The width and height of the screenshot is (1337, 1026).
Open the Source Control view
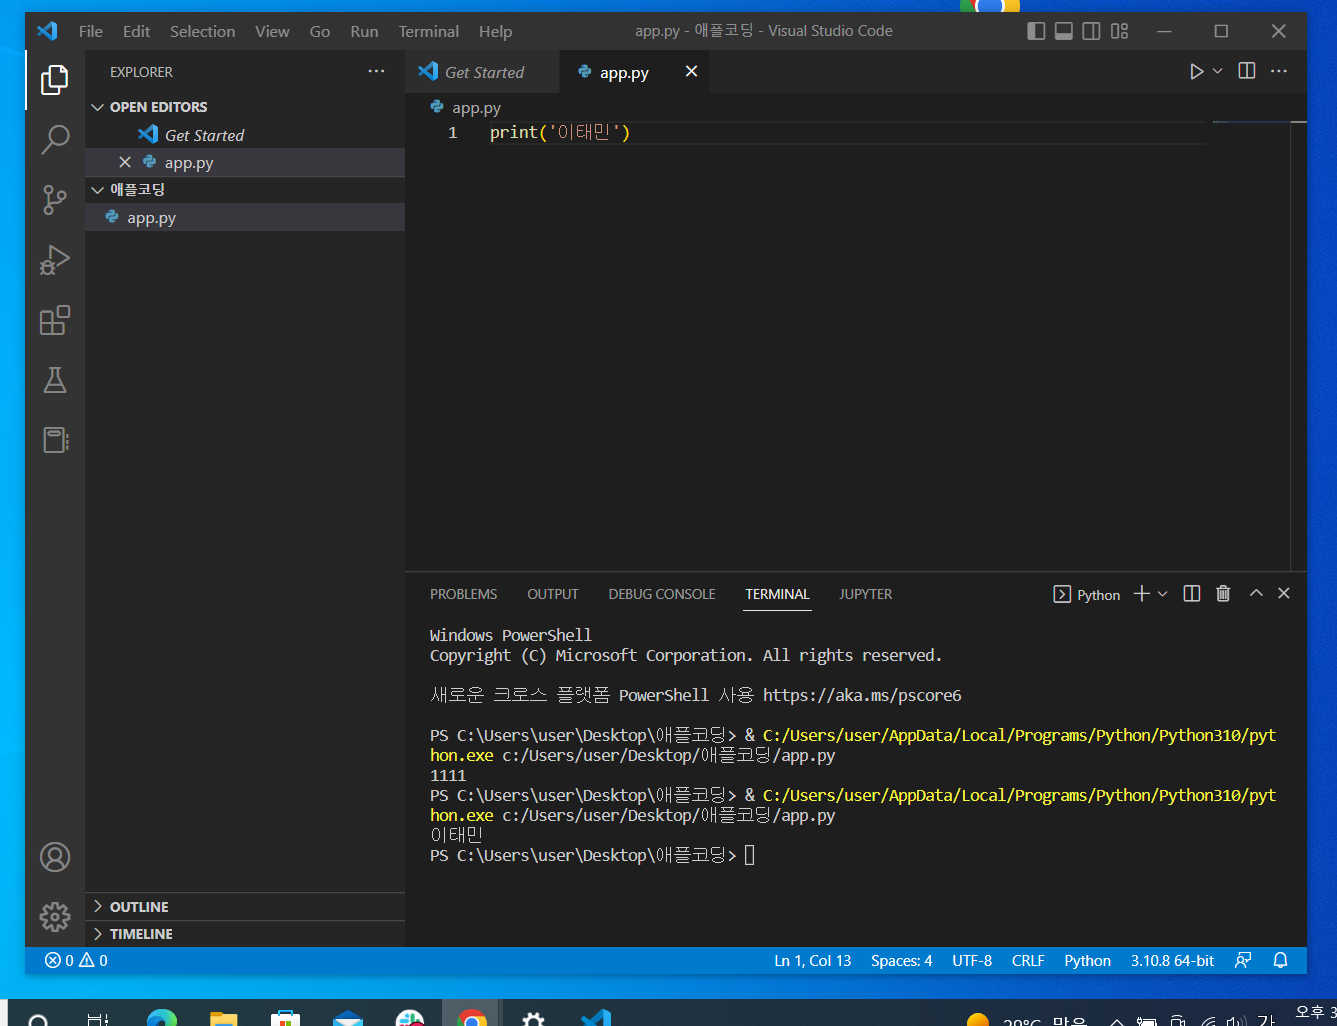click(55, 200)
